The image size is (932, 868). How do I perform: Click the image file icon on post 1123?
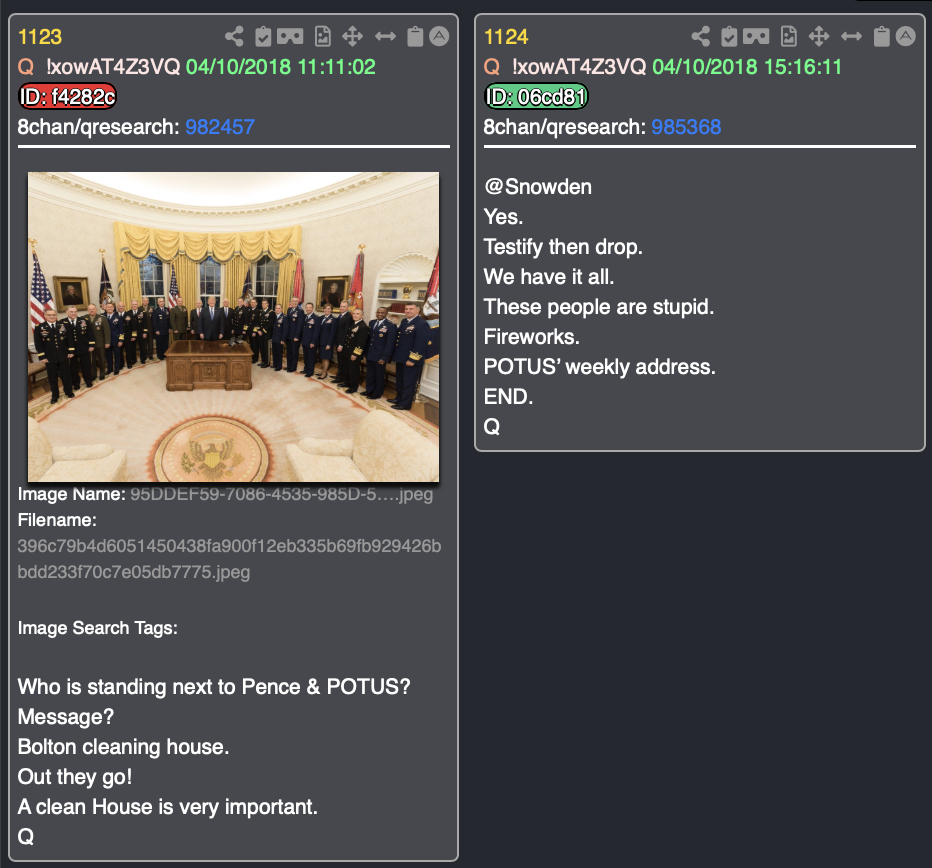(x=323, y=36)
